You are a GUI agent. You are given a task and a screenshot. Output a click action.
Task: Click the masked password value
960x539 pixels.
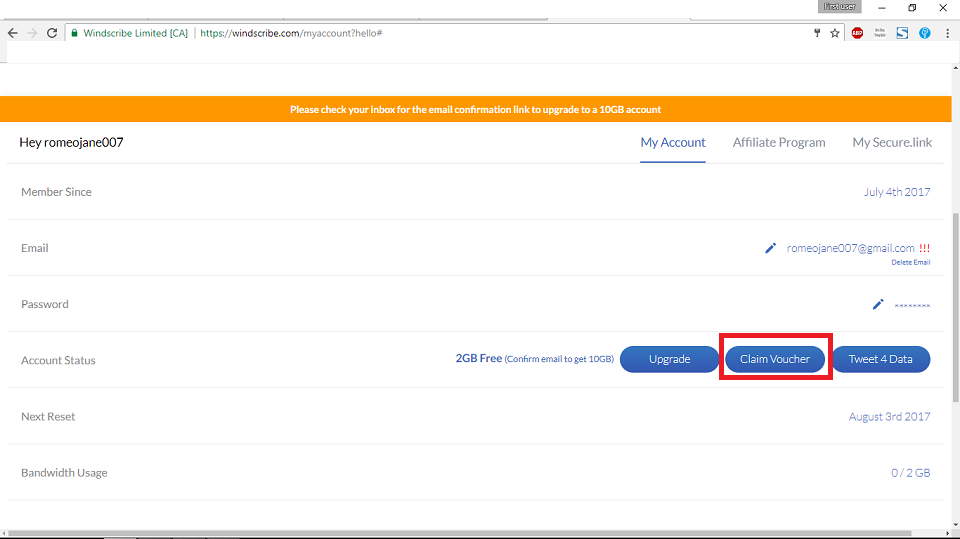click(x=912, y=305)
